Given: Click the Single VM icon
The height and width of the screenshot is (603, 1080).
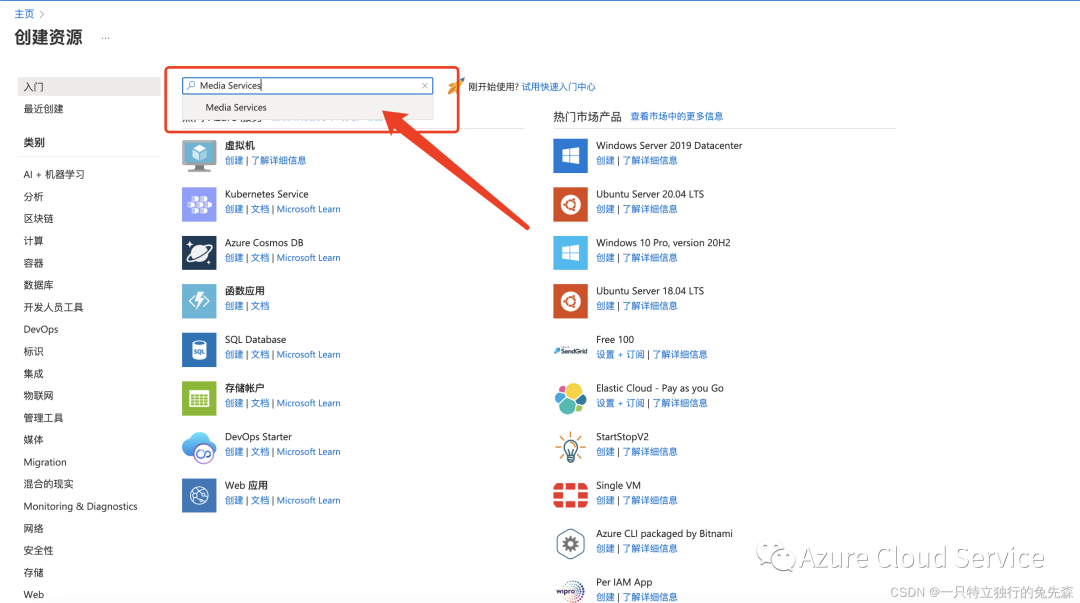Looking at the screenshot, I should (x=570, y=495).
